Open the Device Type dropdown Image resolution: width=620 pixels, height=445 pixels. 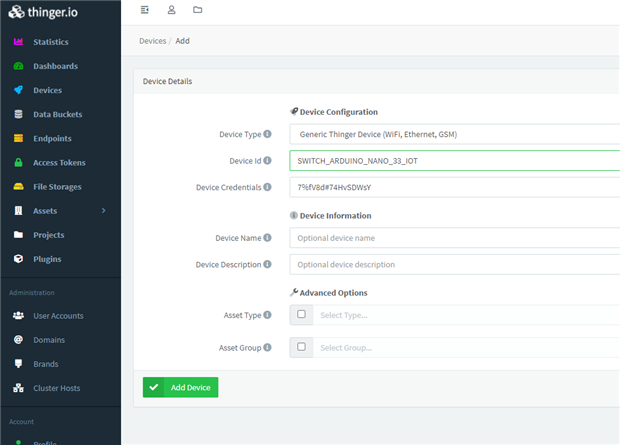(x=455, y=134)
